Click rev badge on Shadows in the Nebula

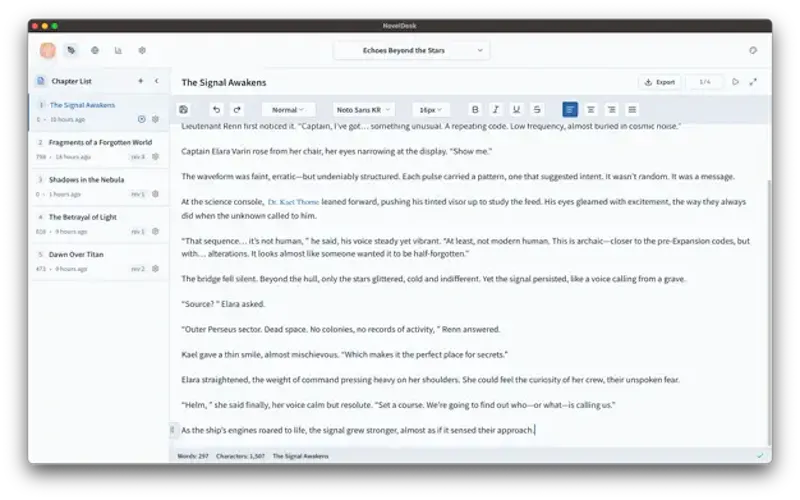click(x=138, y=194)
